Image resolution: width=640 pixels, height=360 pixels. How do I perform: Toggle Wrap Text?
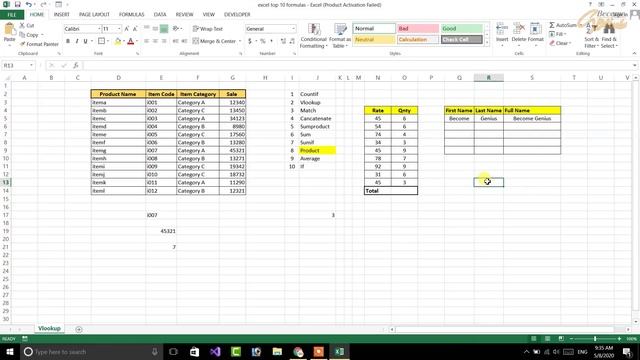pyautogui.click(x=208, y=29)
